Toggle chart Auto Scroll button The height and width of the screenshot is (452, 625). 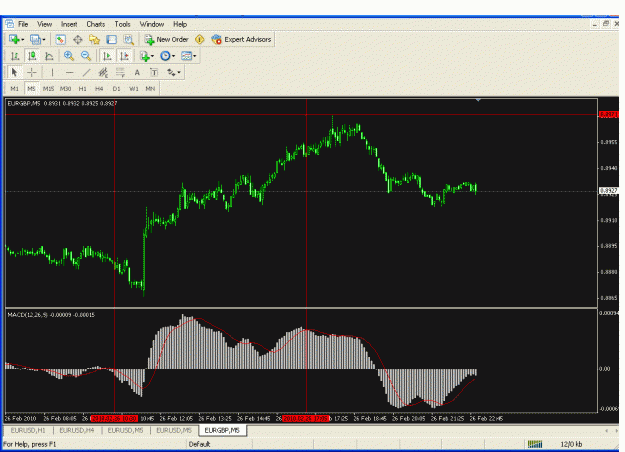tap(107, 56)
